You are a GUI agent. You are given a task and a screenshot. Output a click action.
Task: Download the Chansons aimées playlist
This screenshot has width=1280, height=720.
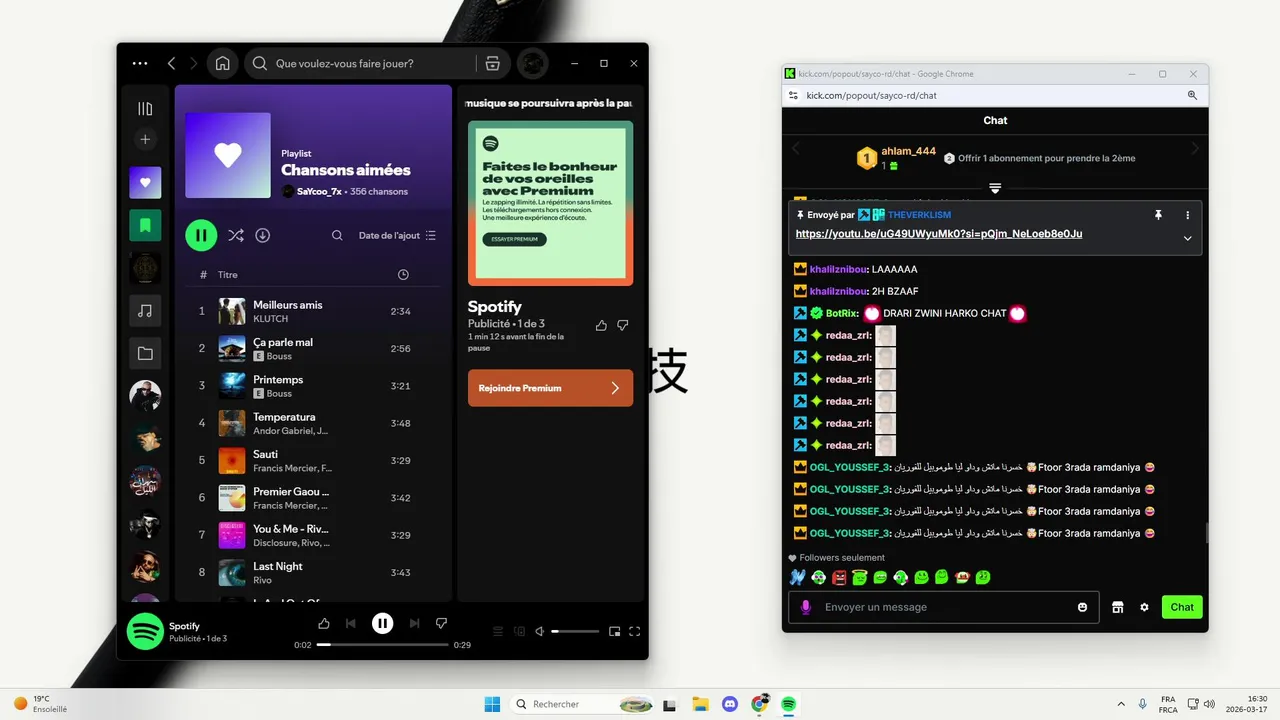tap(262, 235)
